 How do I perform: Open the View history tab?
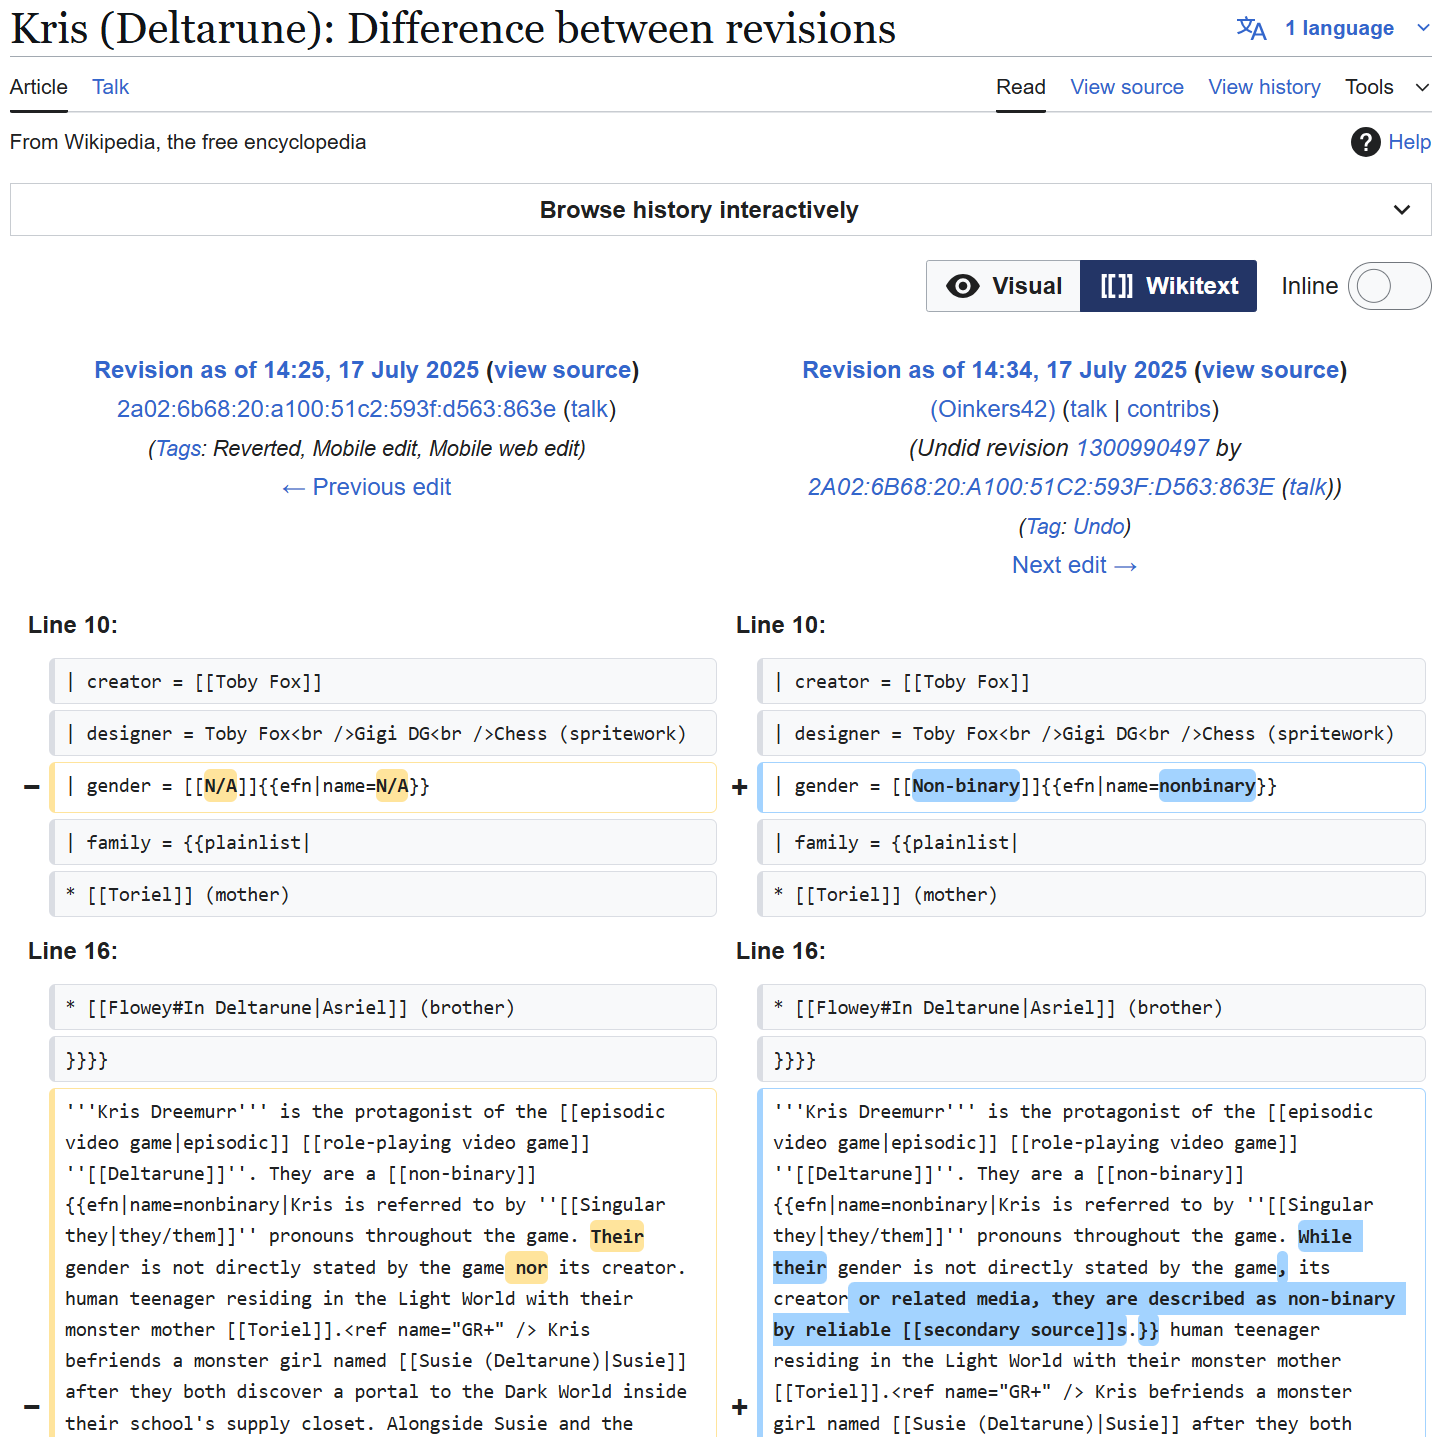pos(1264,87)
